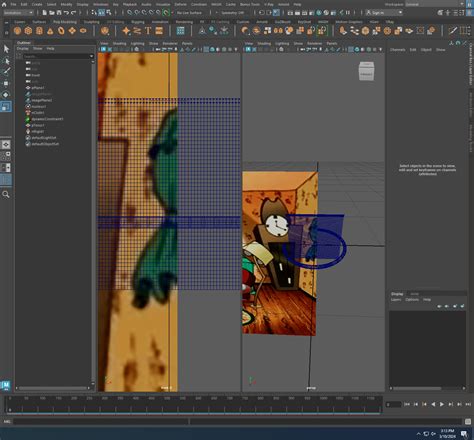474x440 pixels.
Task: Toggle select by object type mode
Action: [101, 13]
